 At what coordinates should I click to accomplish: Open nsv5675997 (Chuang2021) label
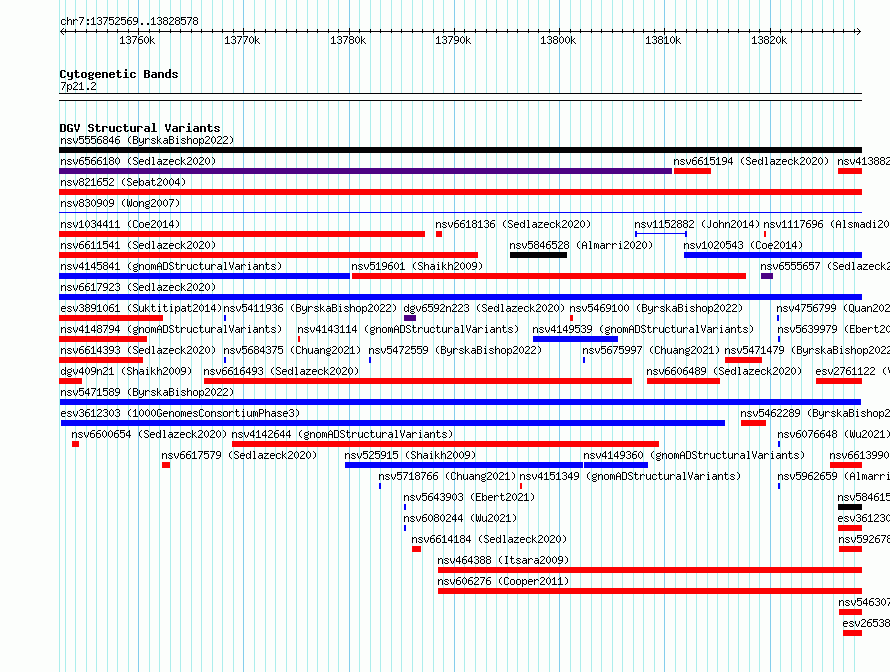(651, 350)
